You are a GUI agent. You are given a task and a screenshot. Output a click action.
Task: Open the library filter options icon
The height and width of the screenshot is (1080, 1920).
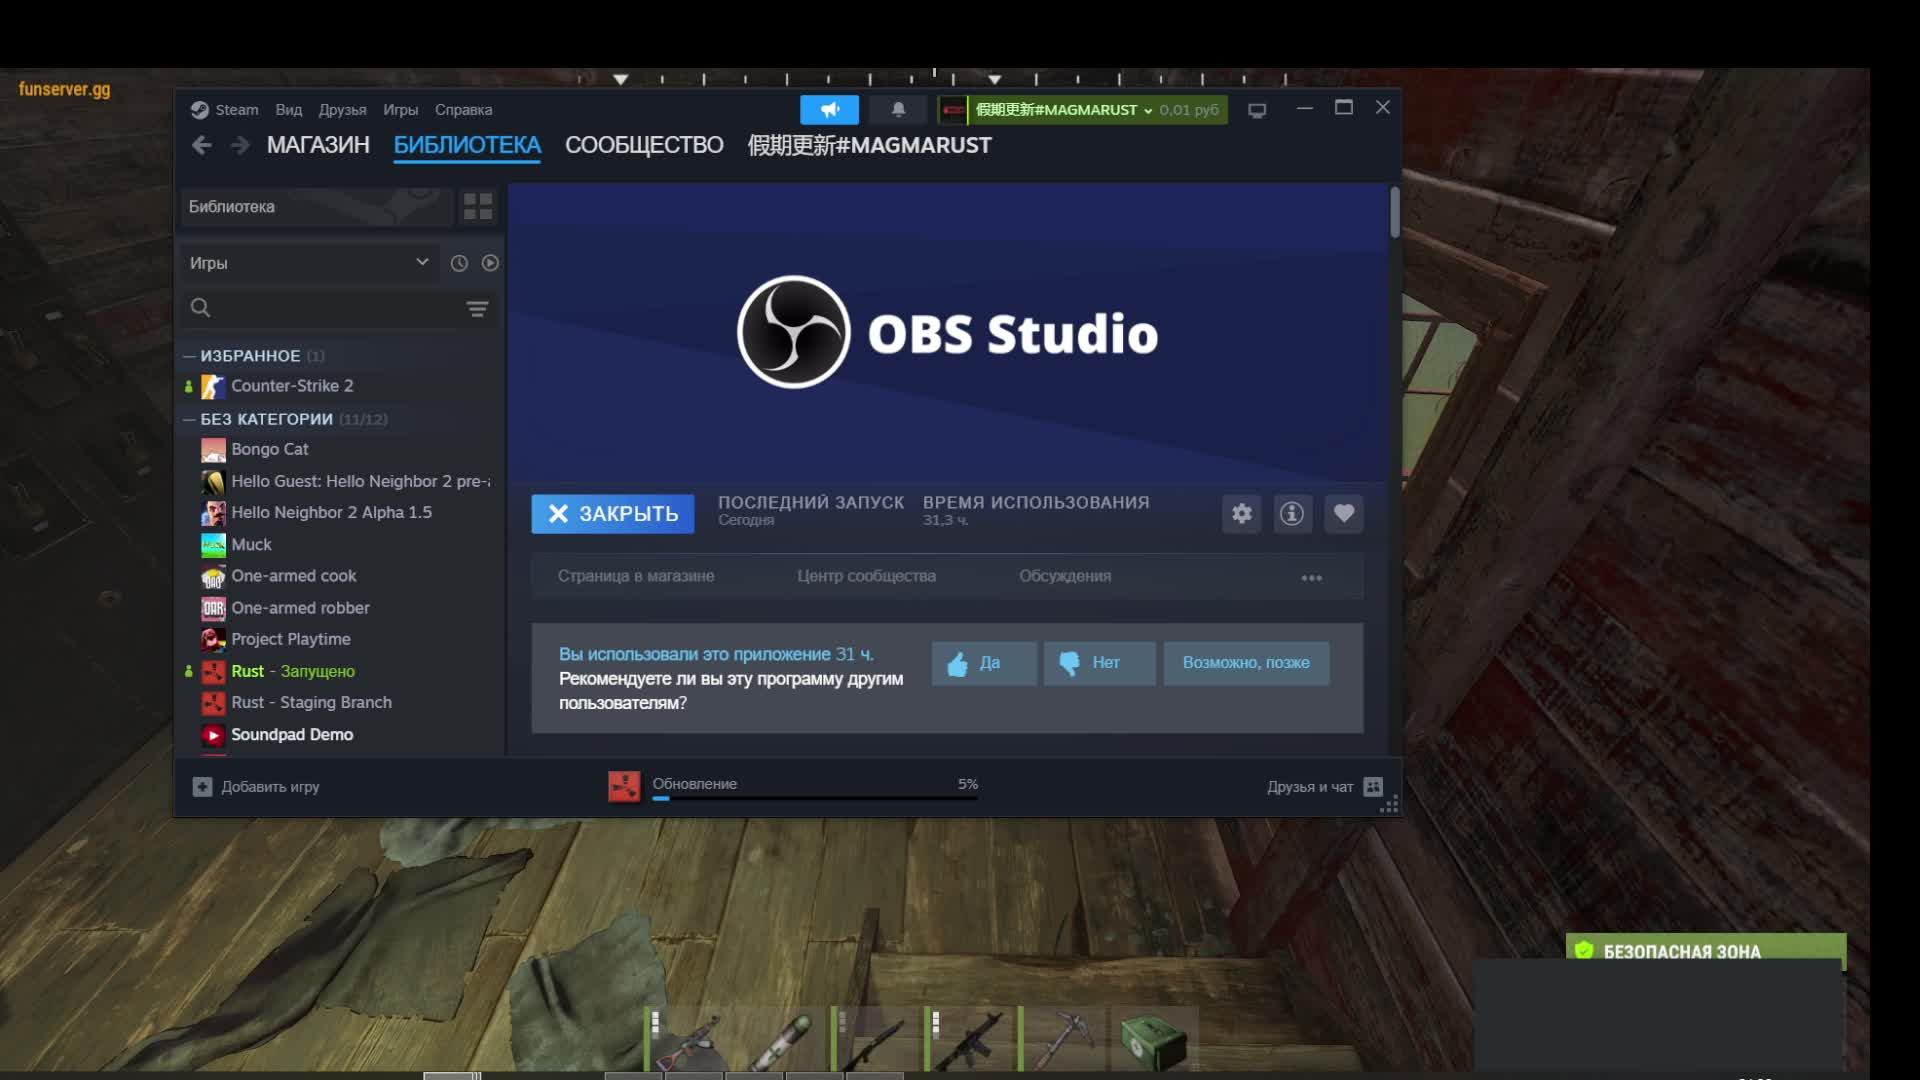point(478,309)
